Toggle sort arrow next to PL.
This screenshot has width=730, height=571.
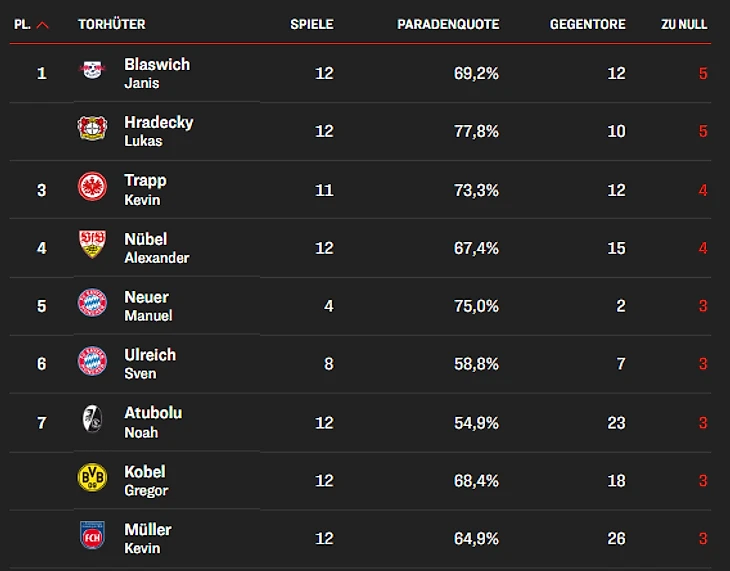click(x=42, y=25)
